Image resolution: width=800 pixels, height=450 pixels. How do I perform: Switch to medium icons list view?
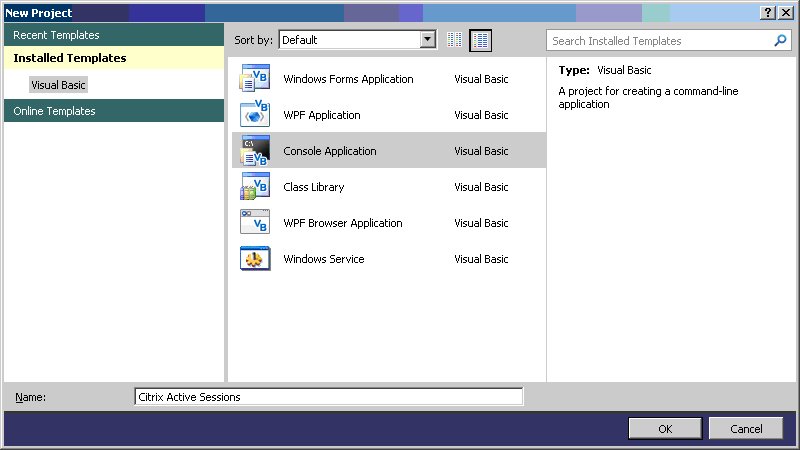pos(480,40)
